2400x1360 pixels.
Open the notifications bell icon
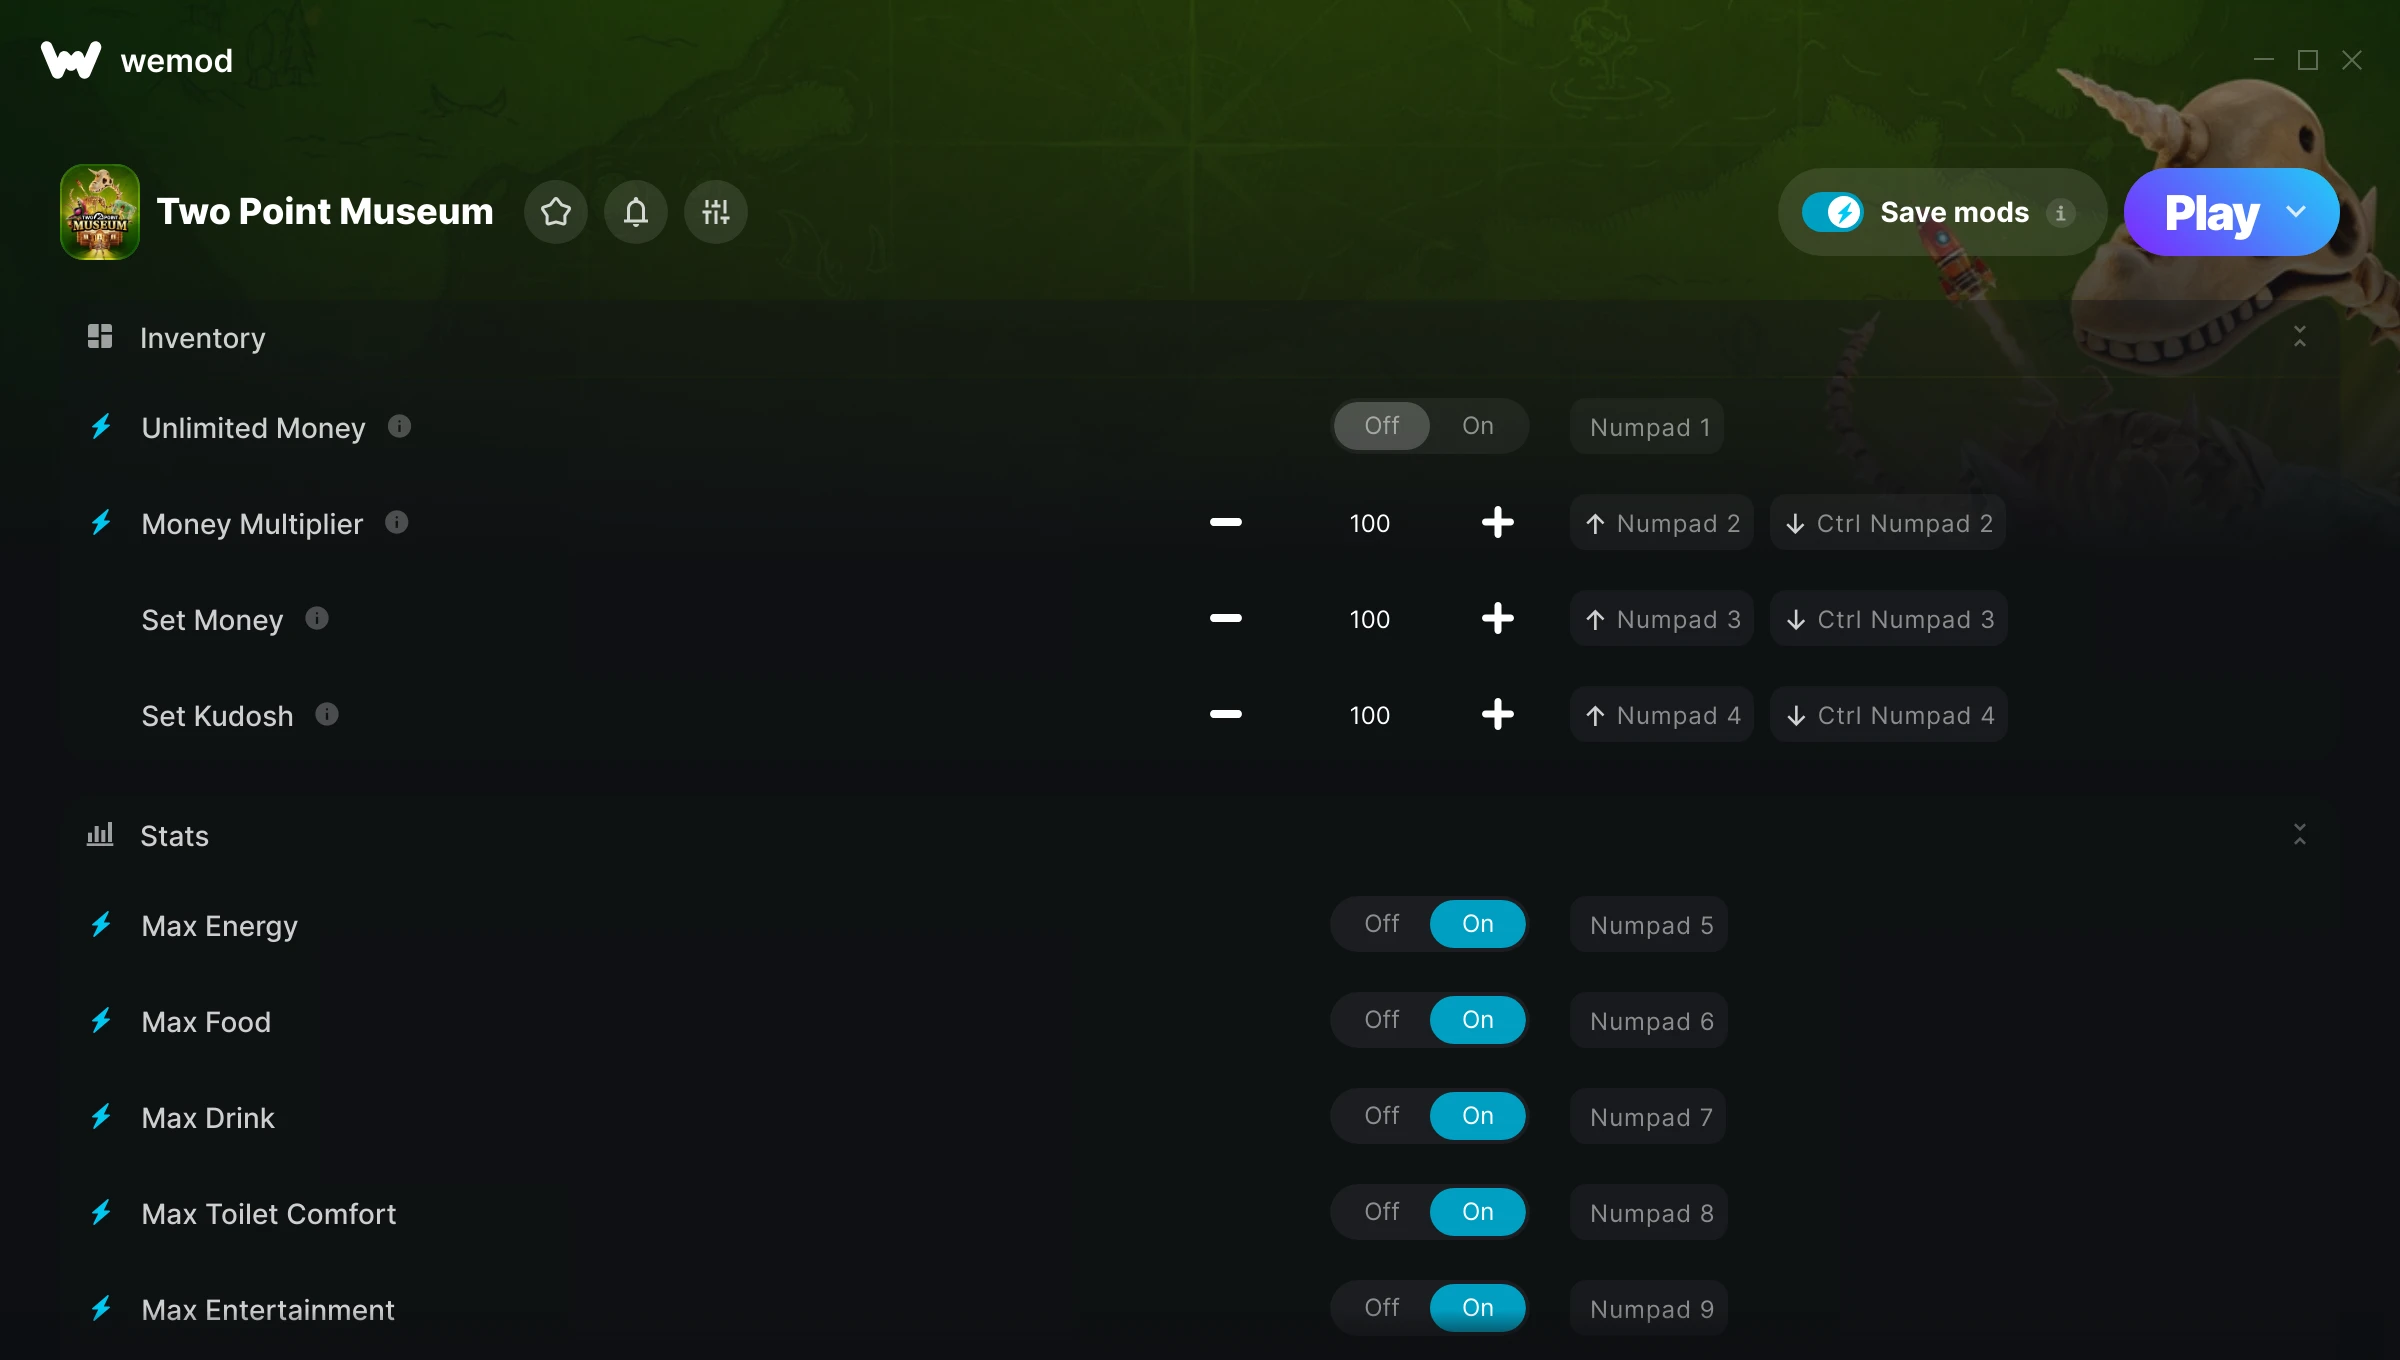pyautogui.click(x=636, y=212)
